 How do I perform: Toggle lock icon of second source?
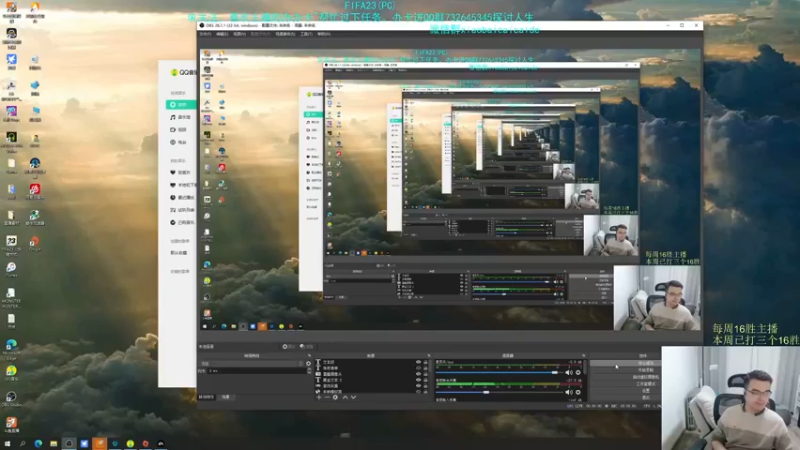(426, 368)
